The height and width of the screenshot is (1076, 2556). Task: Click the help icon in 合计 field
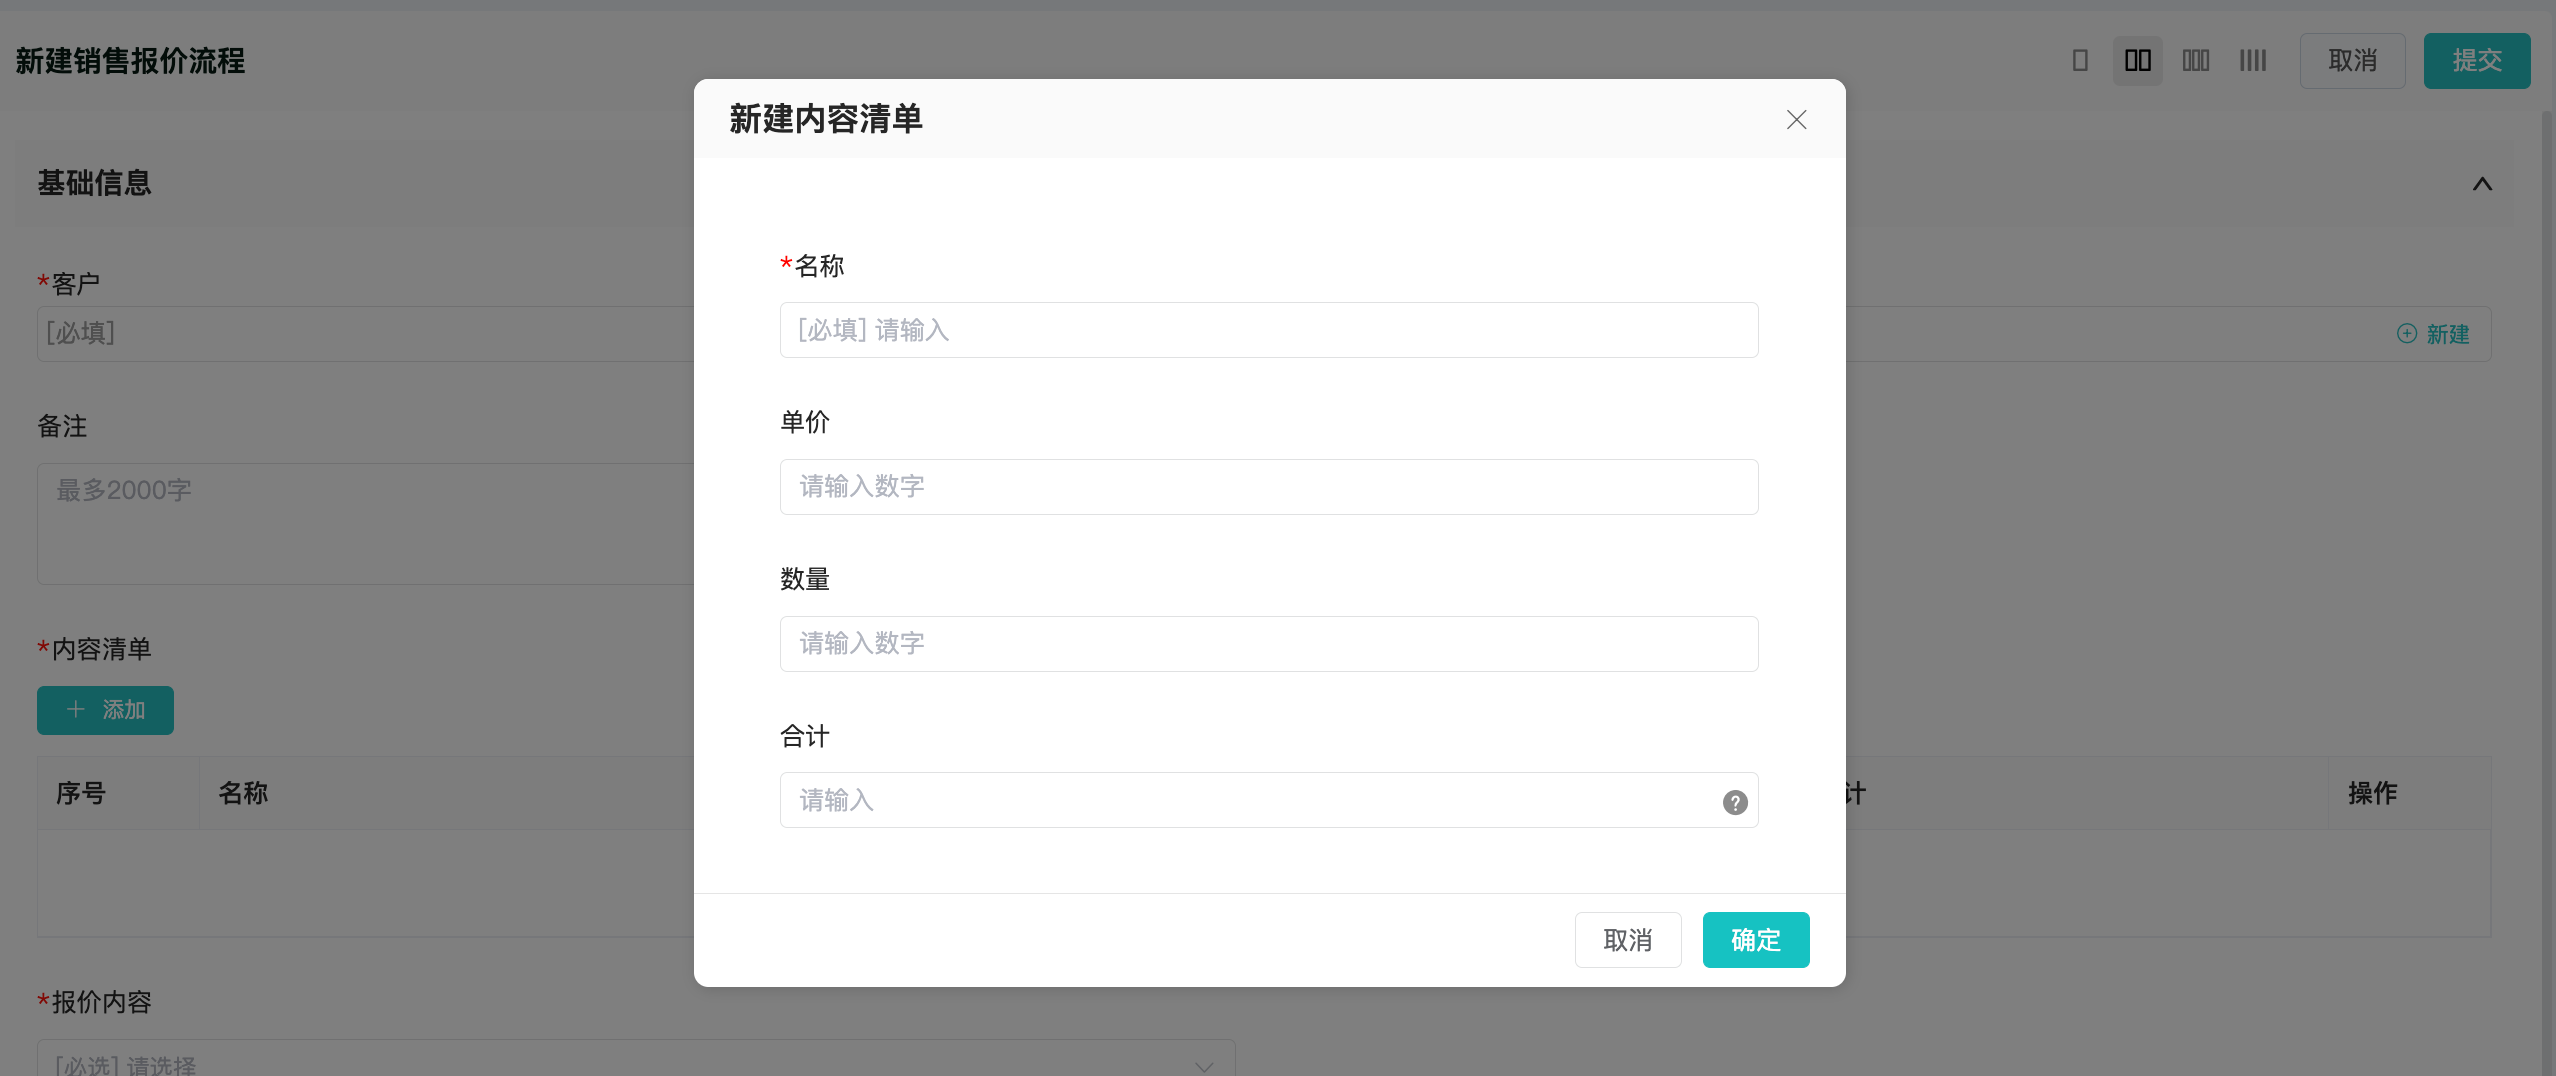(x=1735, y=802)
